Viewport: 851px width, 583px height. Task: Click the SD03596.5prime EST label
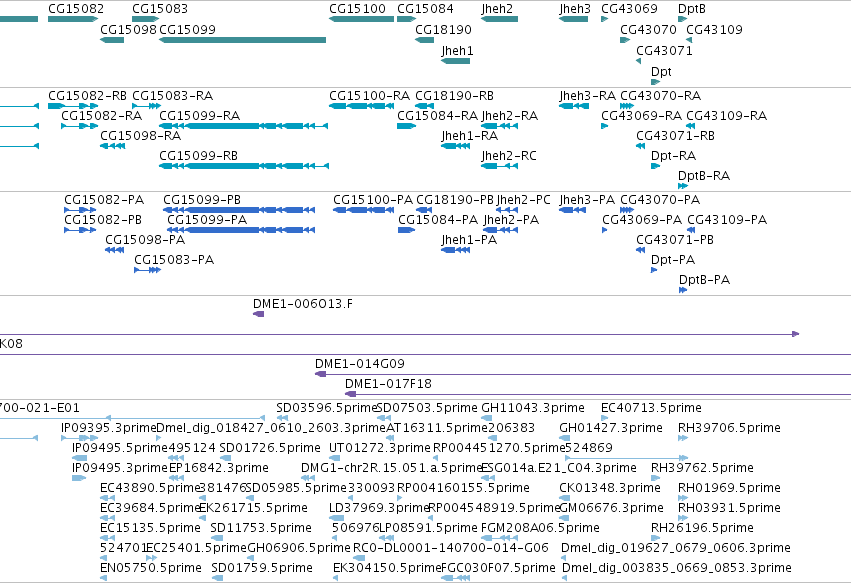tap(326, 408)
